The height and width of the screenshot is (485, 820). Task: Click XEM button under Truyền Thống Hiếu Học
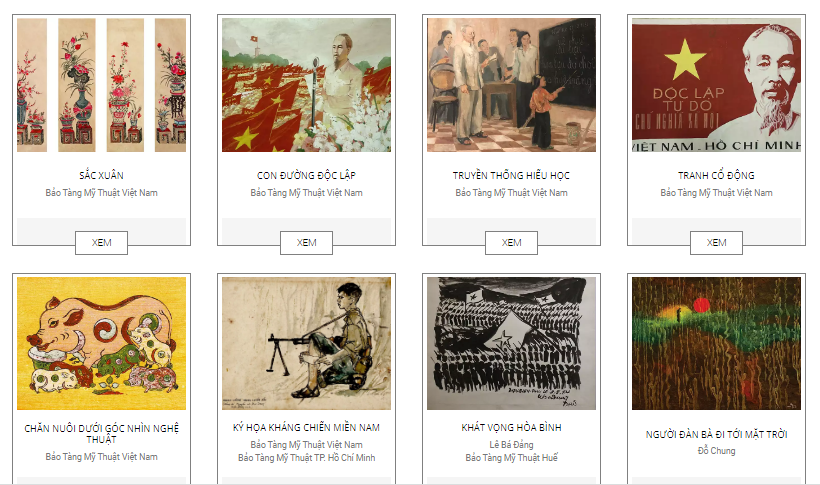click(511, 243)
